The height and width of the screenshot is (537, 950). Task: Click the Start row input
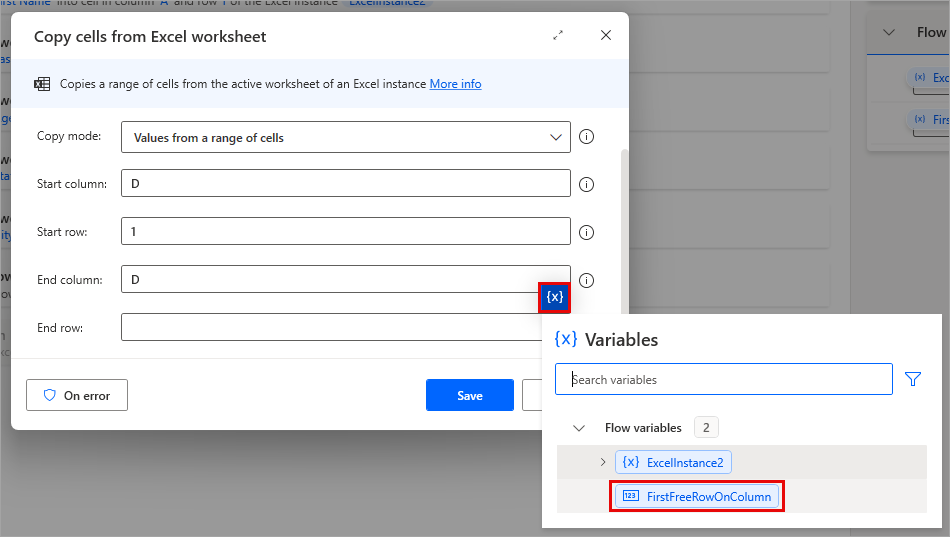coord(346,231)
